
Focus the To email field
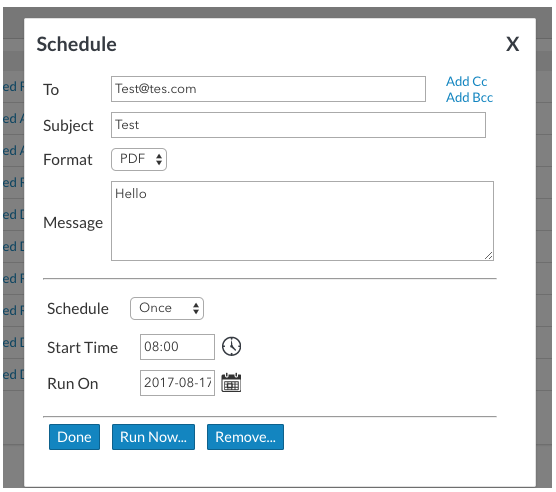click(x=268, y=89)
